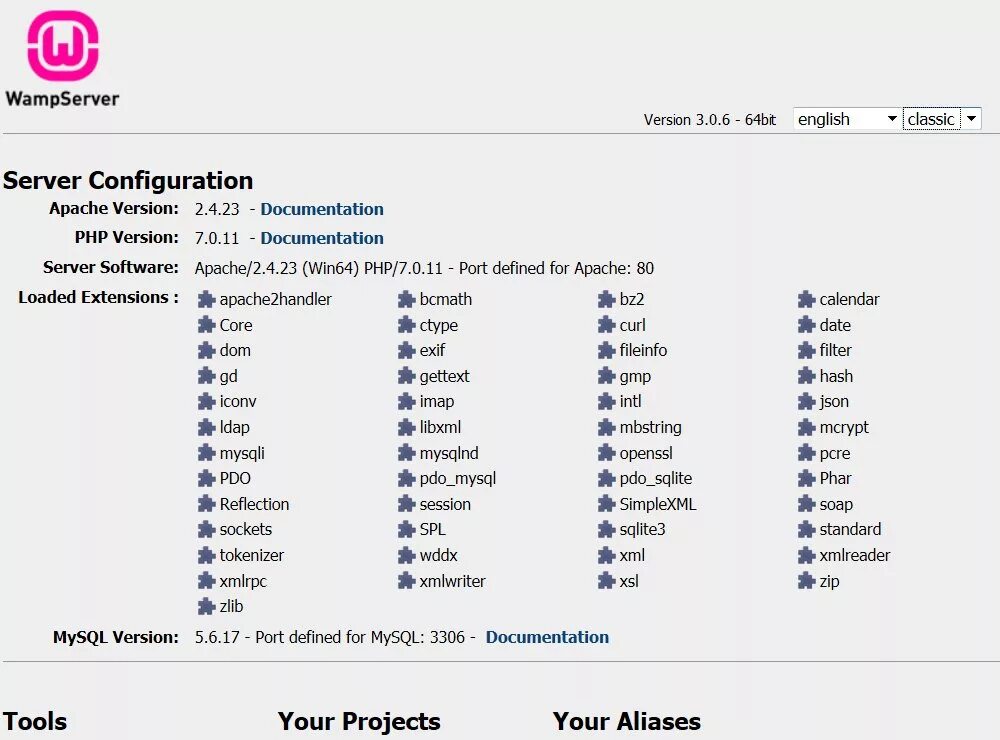Viewport: 1000px width, 740px height.
Task: Click the WampServer logo
Action: click(62, 59)
